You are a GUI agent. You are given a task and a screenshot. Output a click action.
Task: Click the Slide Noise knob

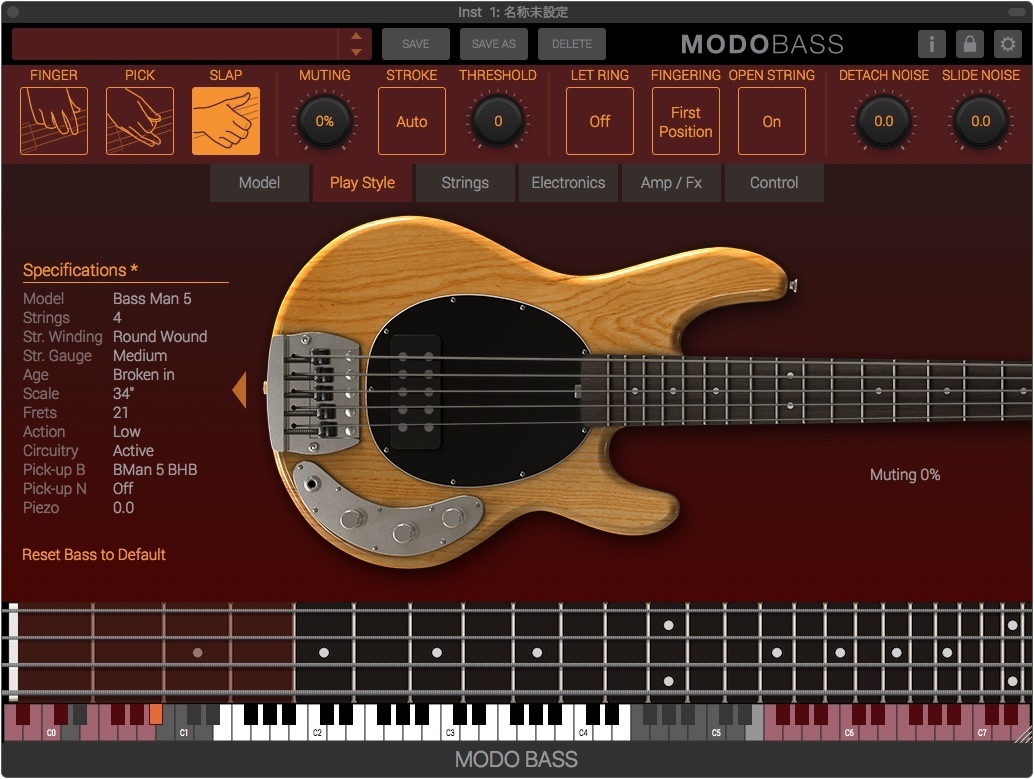pyautogui.click(x=981, y=121)
